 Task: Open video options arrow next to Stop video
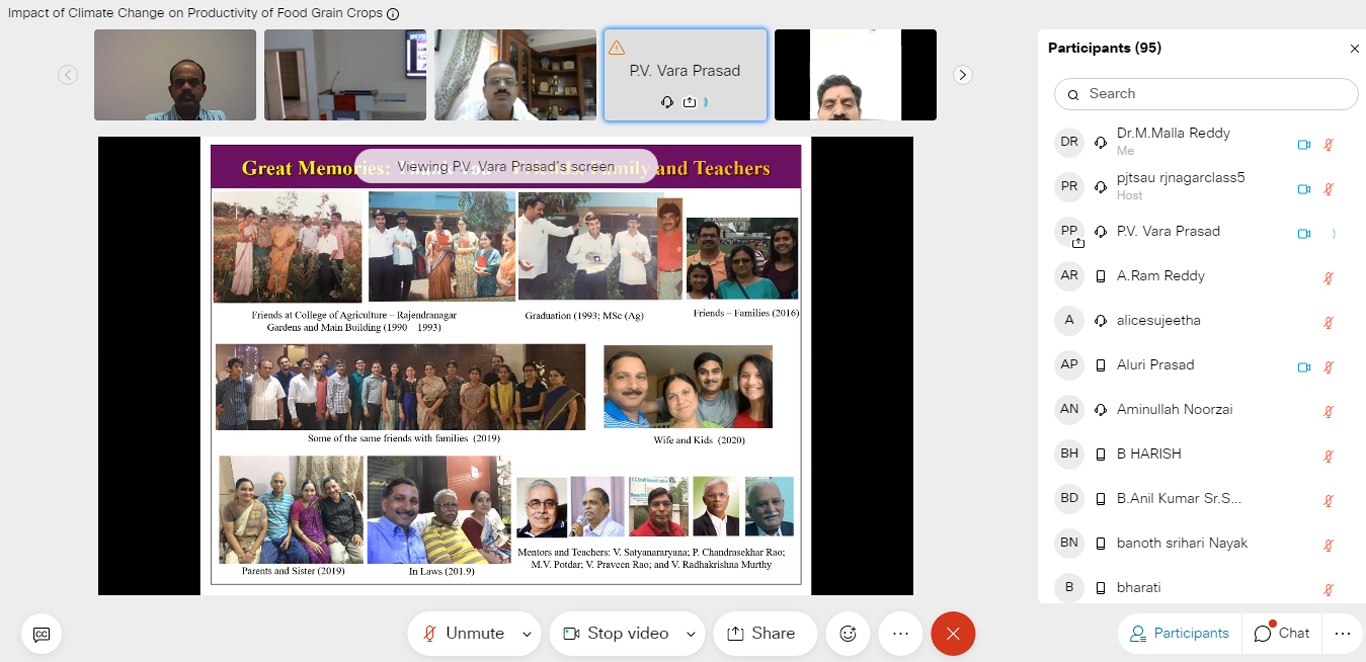(x=690, y=634)
